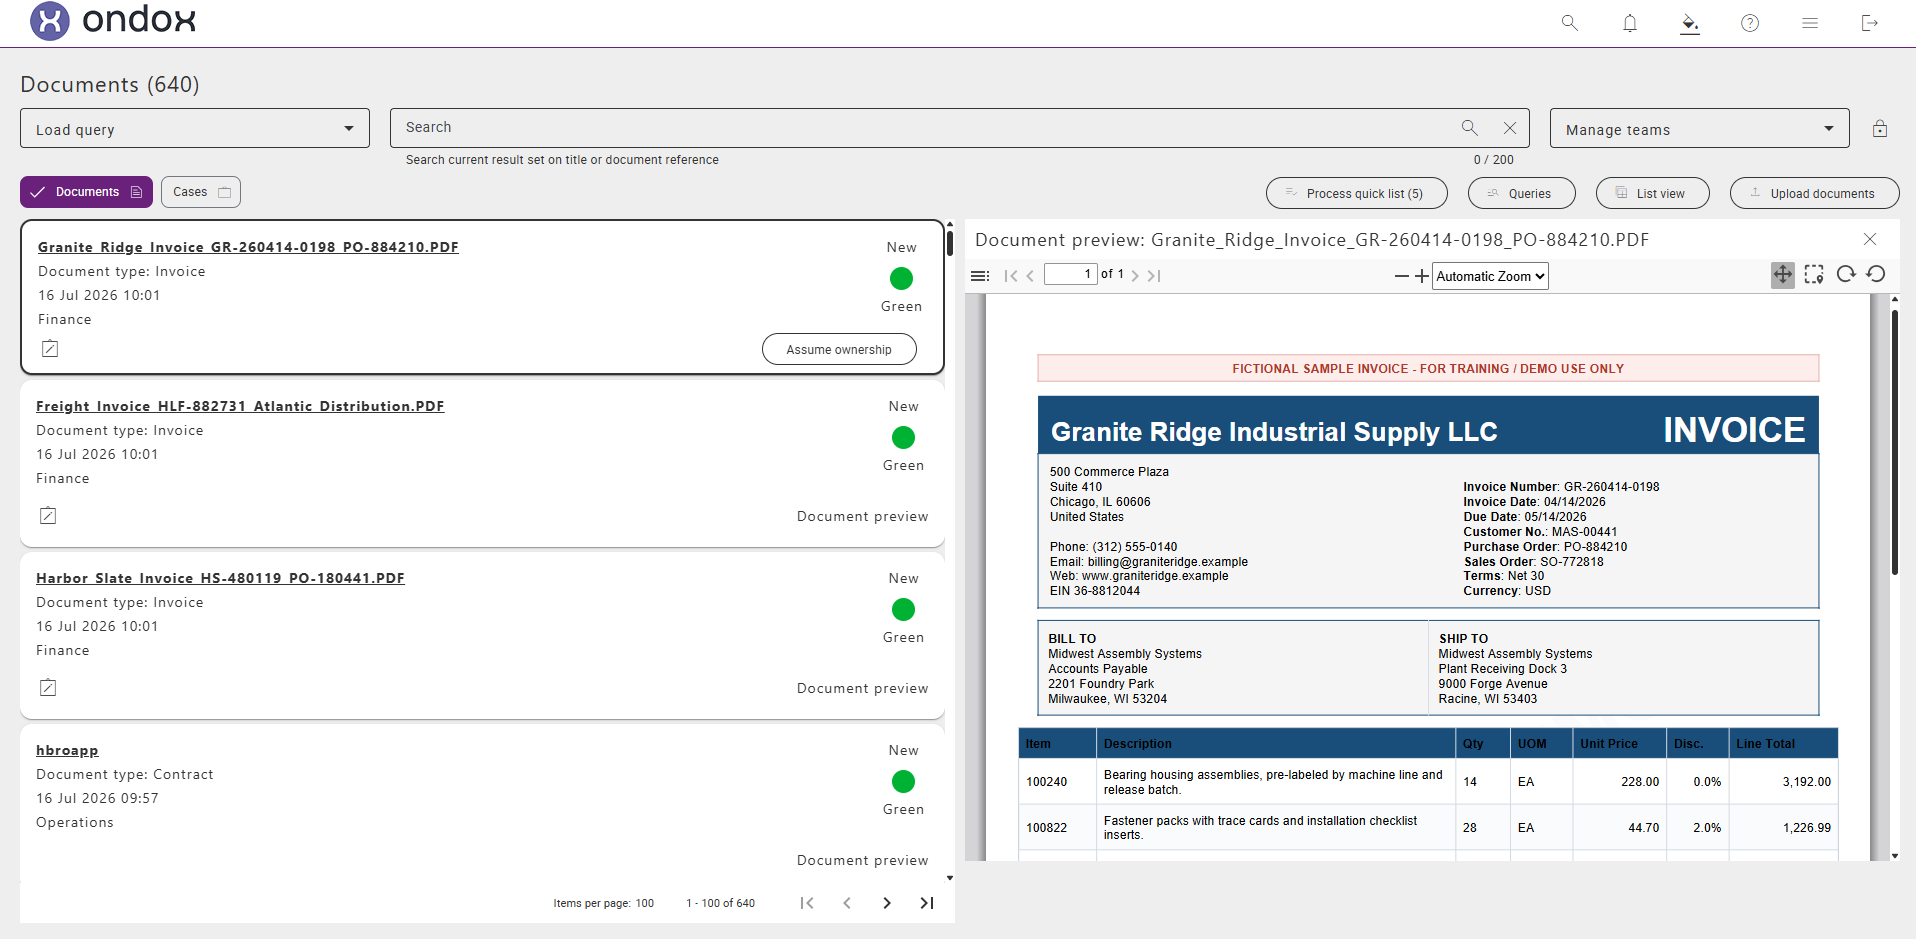Zoom in the document preview
The height and width of the screenshot is (939, 1916).
click(x=1422, y=276)
